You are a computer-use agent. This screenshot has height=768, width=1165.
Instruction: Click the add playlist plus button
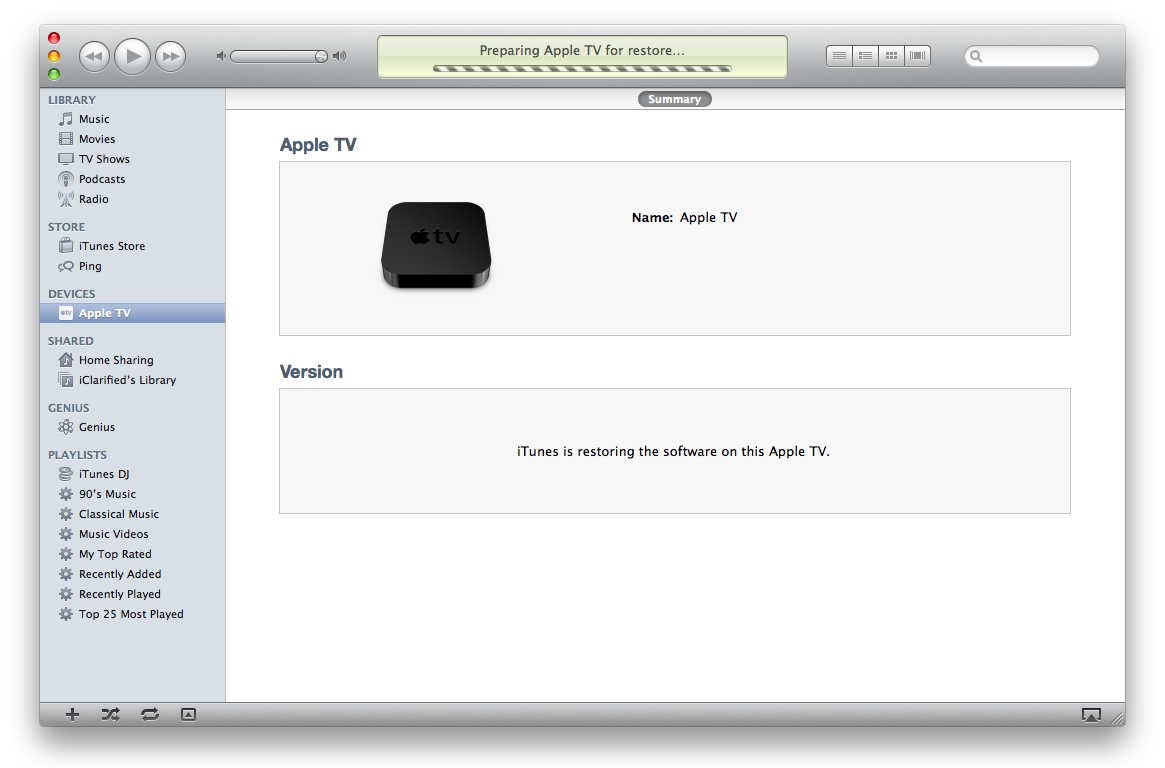click(72, 715)
